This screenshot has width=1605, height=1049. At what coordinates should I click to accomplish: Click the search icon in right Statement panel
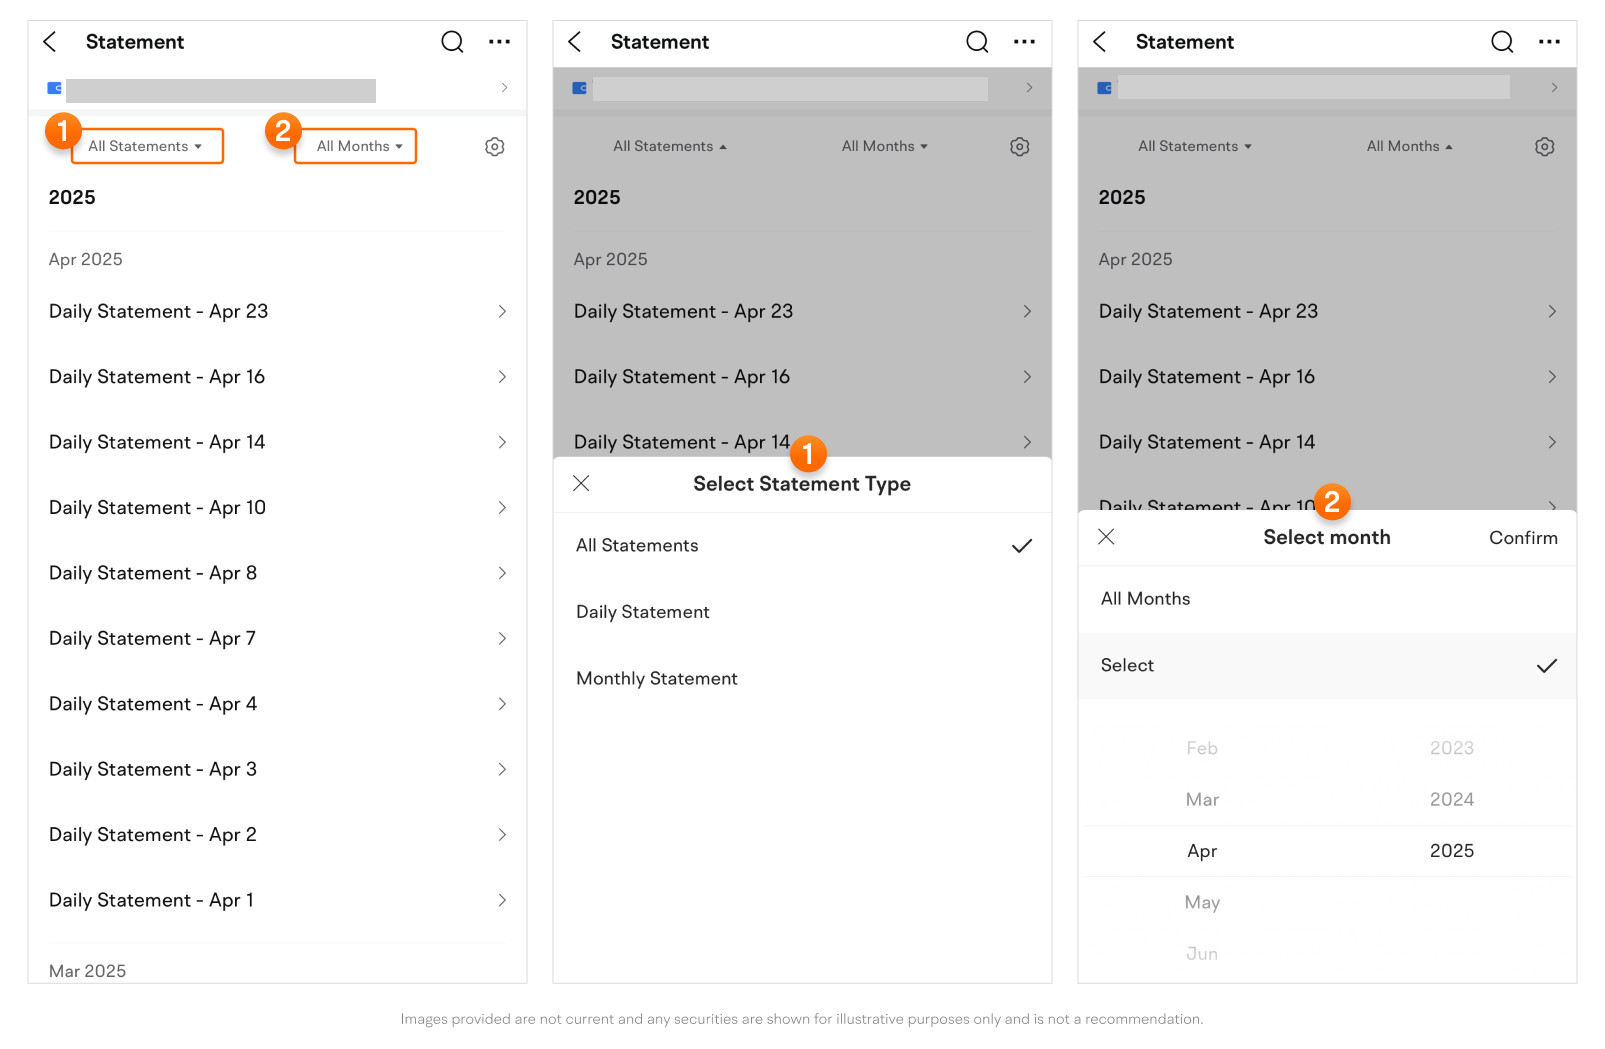click(1501, 42)
